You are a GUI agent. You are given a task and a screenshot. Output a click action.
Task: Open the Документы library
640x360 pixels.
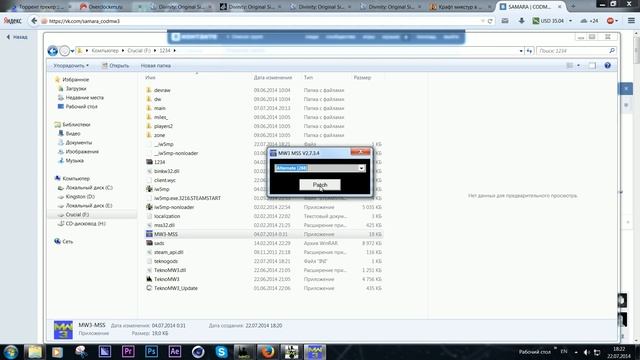(x=79, y=142)
